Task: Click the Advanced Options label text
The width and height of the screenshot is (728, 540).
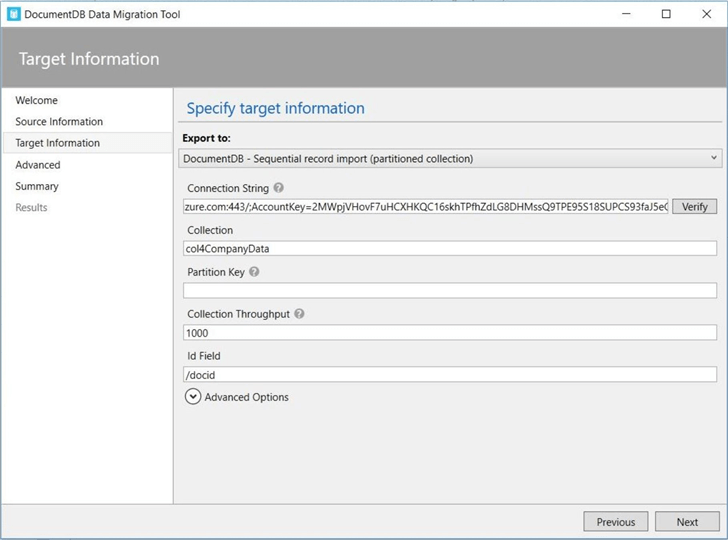Action: click(x=247, y=397)
